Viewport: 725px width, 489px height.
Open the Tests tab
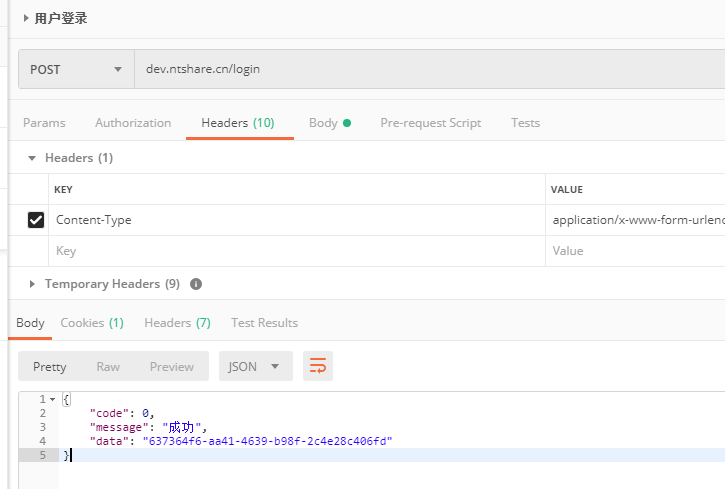526,123
